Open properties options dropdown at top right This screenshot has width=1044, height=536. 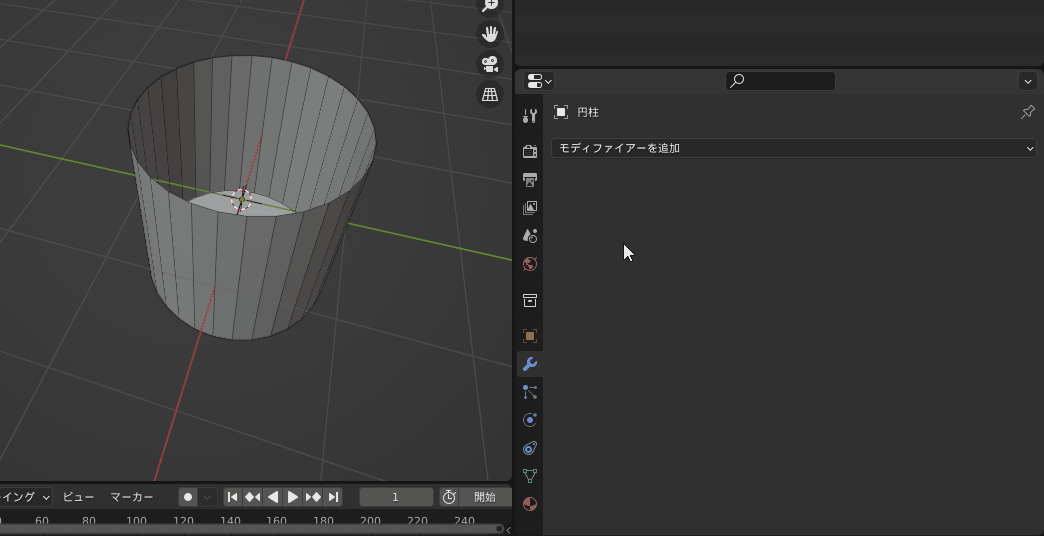pyautogui.click(x=1027, y=81)
